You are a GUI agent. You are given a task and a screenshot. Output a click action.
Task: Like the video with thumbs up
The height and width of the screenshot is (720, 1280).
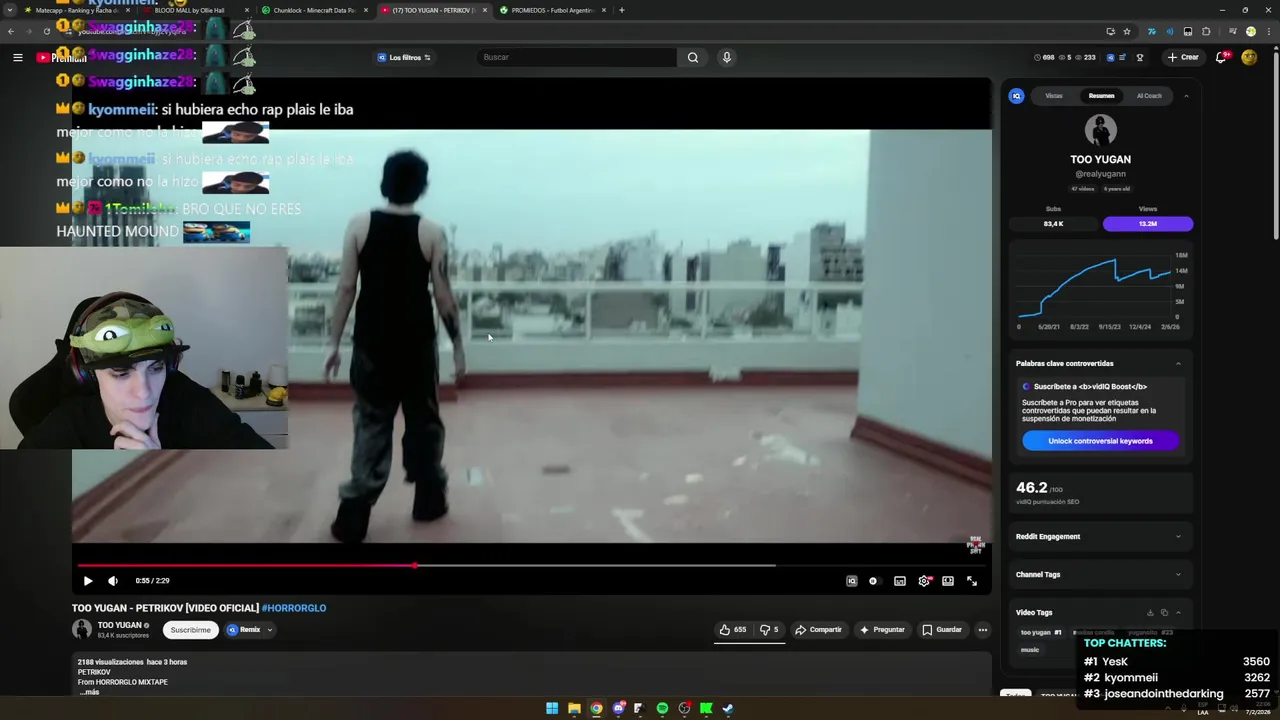click(x=732, y=630)
